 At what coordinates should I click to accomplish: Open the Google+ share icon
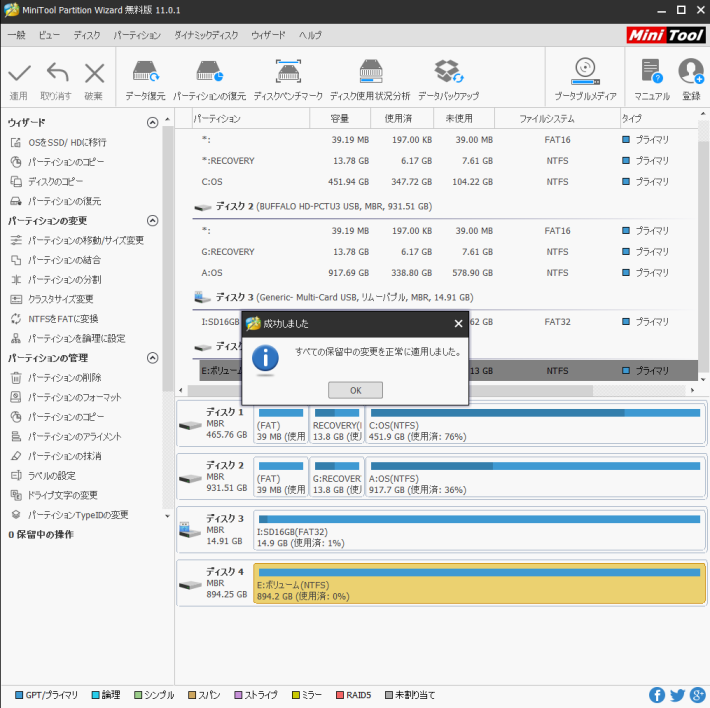(697, 695)
